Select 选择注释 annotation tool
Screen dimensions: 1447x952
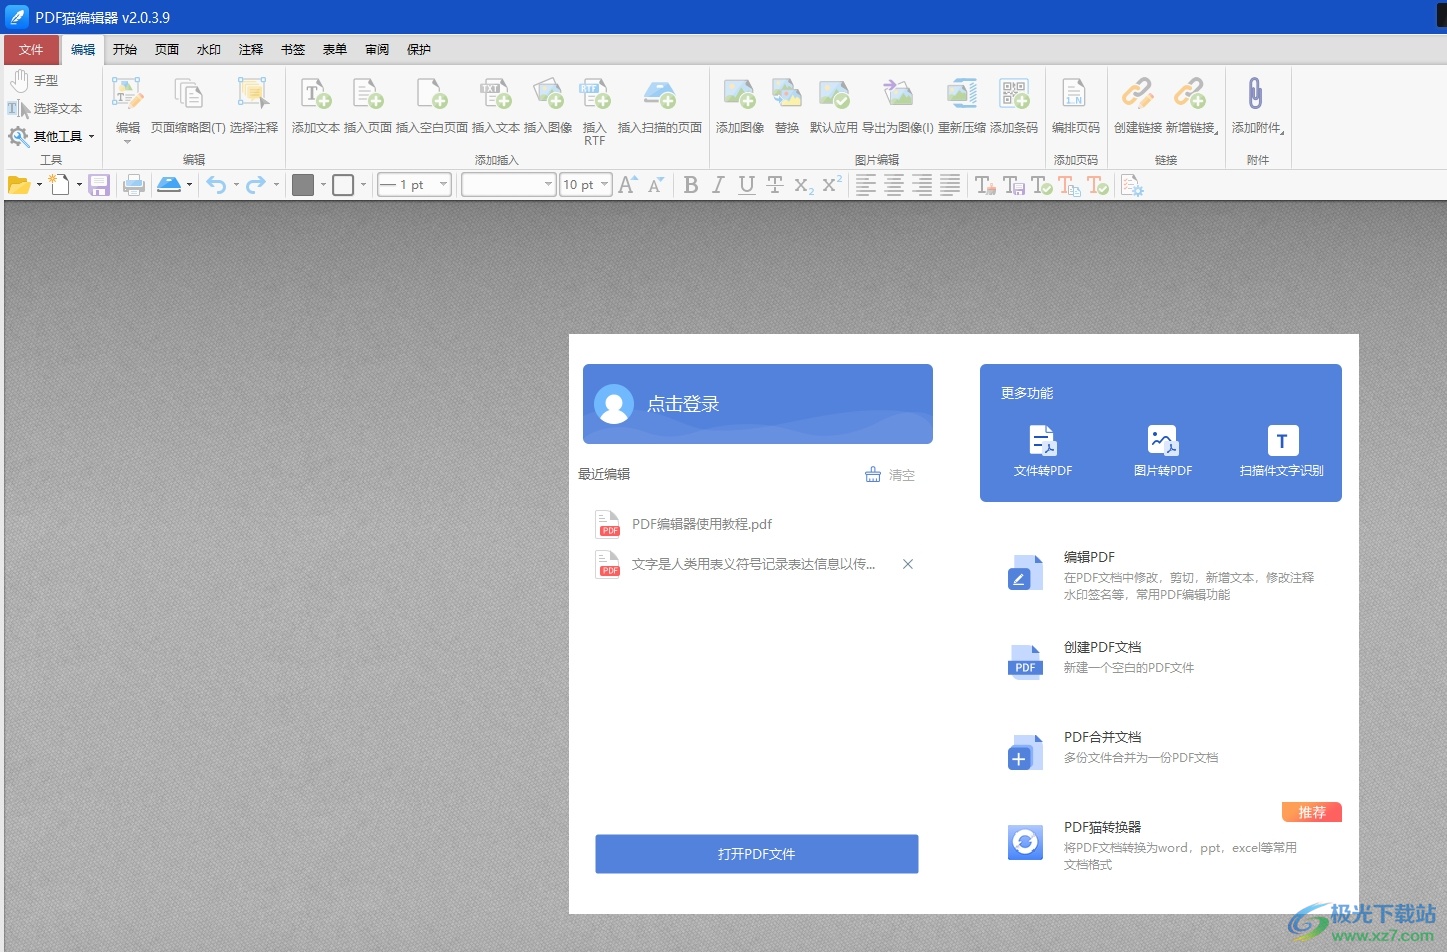tap(254, 106)
